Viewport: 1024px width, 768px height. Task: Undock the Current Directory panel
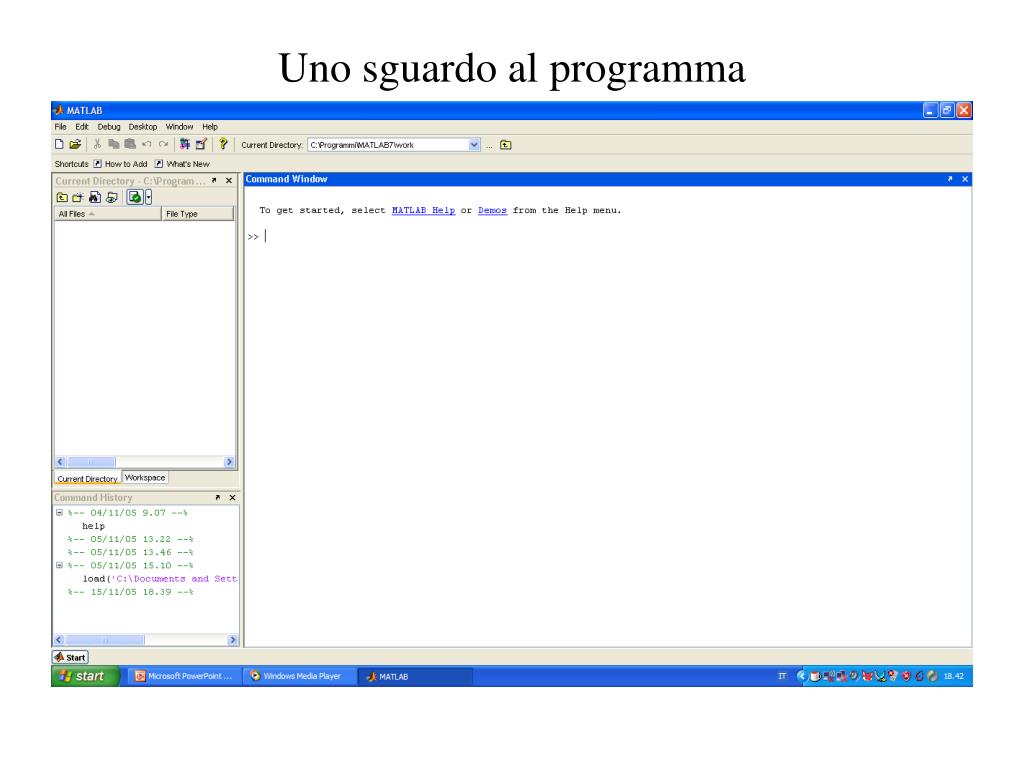214,181
